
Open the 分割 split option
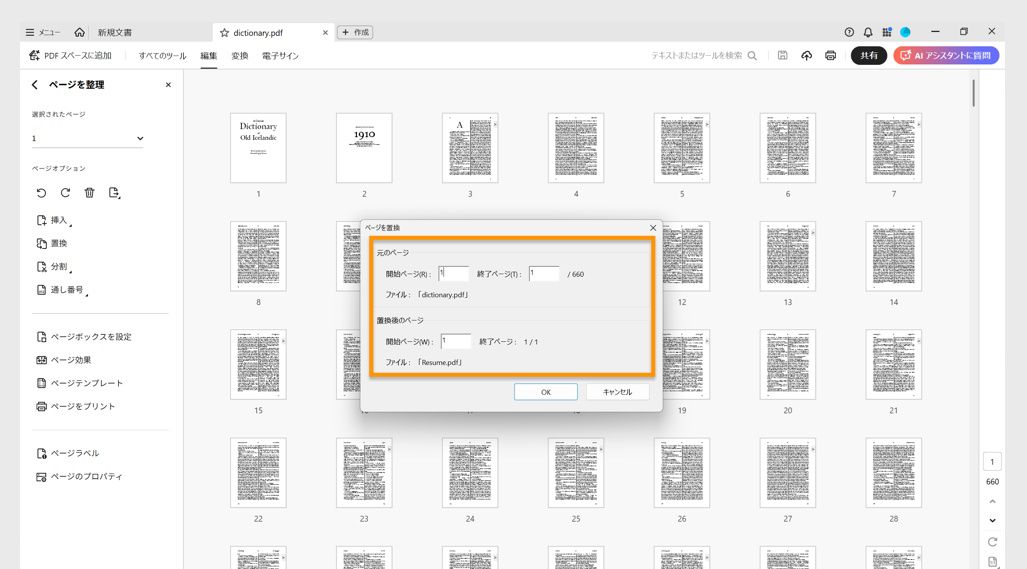coord(53,266)
